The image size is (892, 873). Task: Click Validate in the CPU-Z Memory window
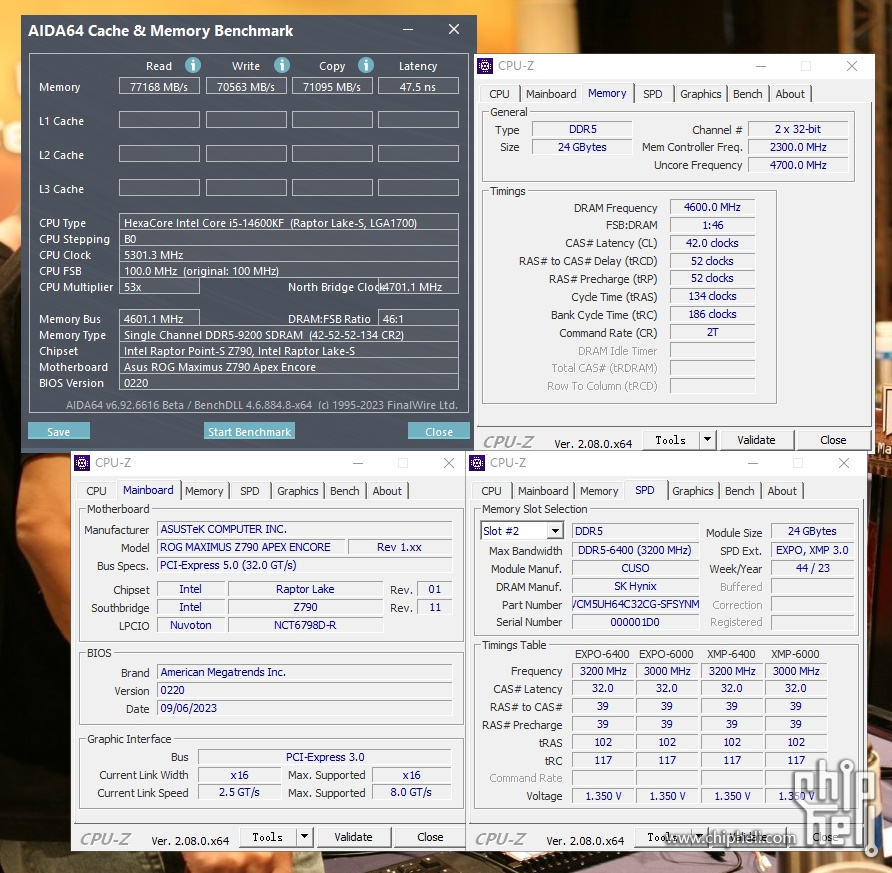pyautogui.click(x=756, y=440)
